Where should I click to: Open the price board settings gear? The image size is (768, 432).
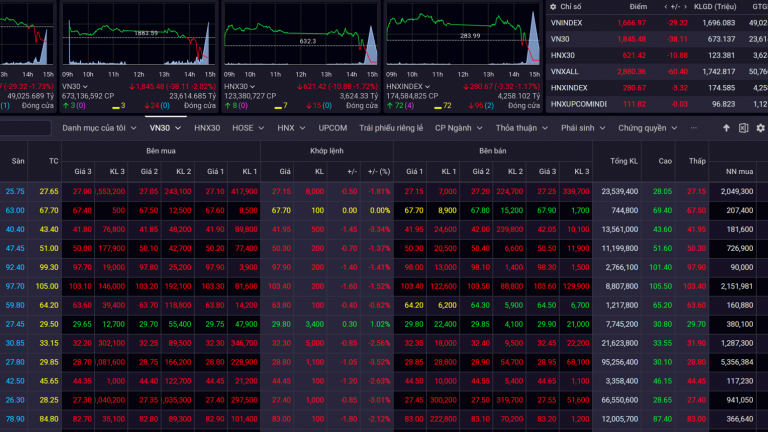coord(761,128)
